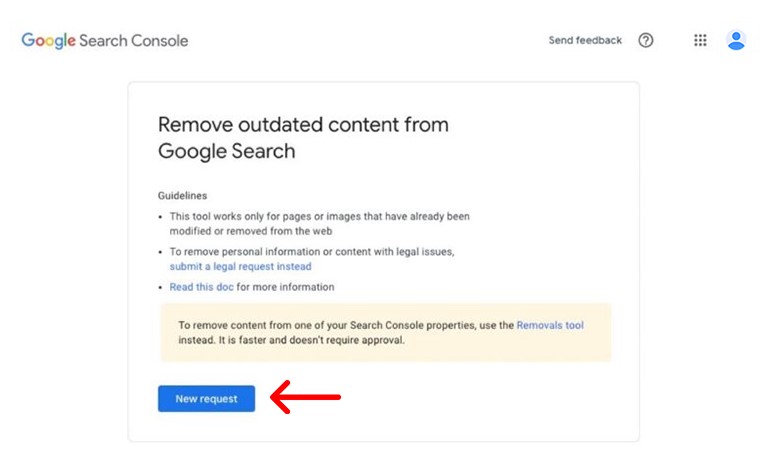Click the 'for more information' text

pyautogui.click(x=285, y=287)
